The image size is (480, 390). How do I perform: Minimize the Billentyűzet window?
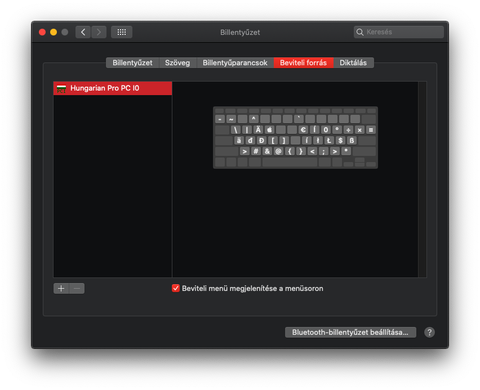[53, 32]
